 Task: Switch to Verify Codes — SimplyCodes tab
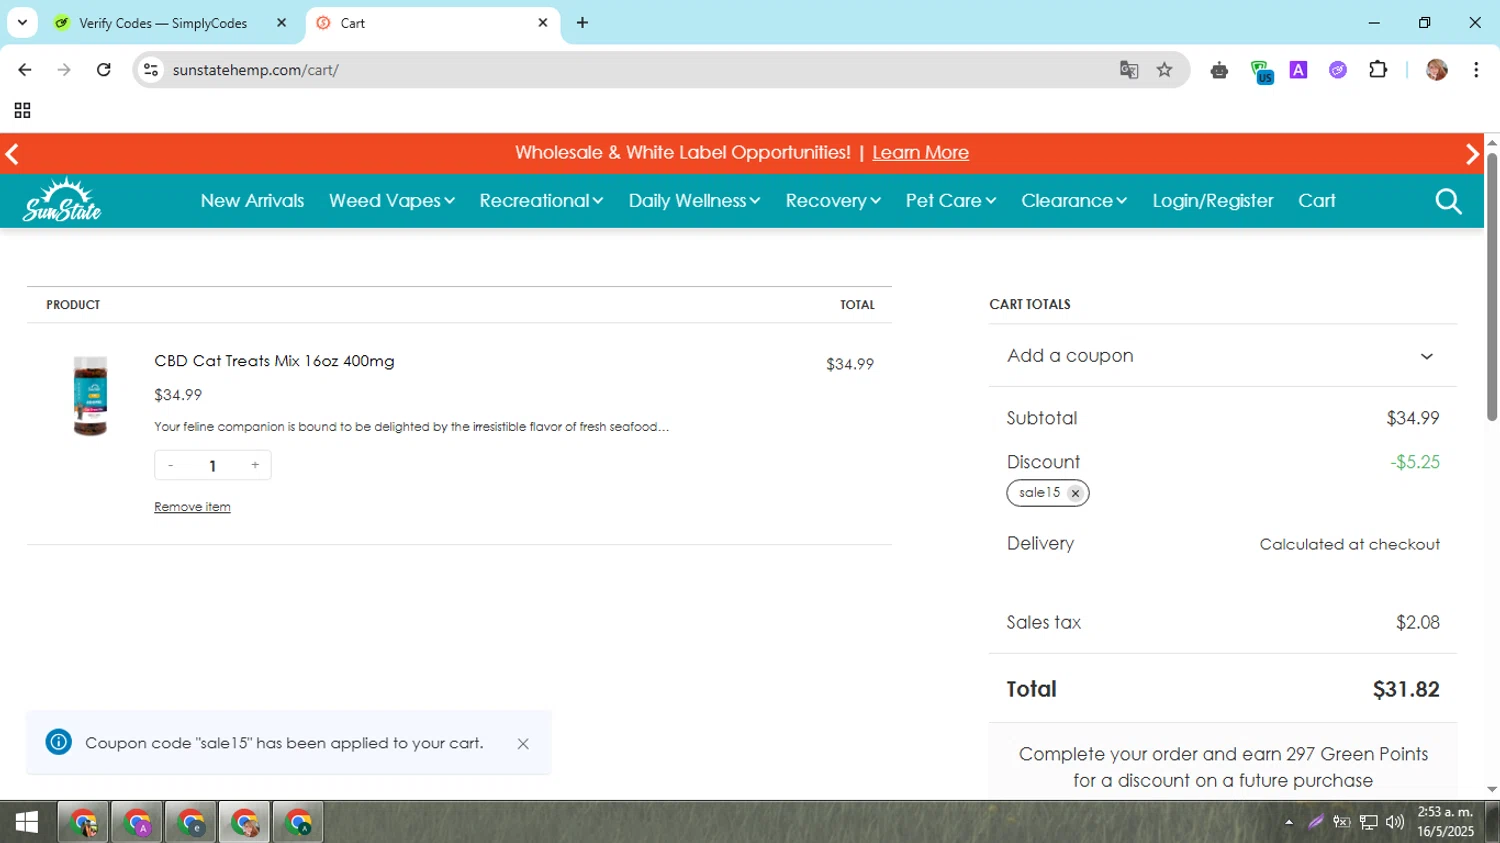pos(163,23)
